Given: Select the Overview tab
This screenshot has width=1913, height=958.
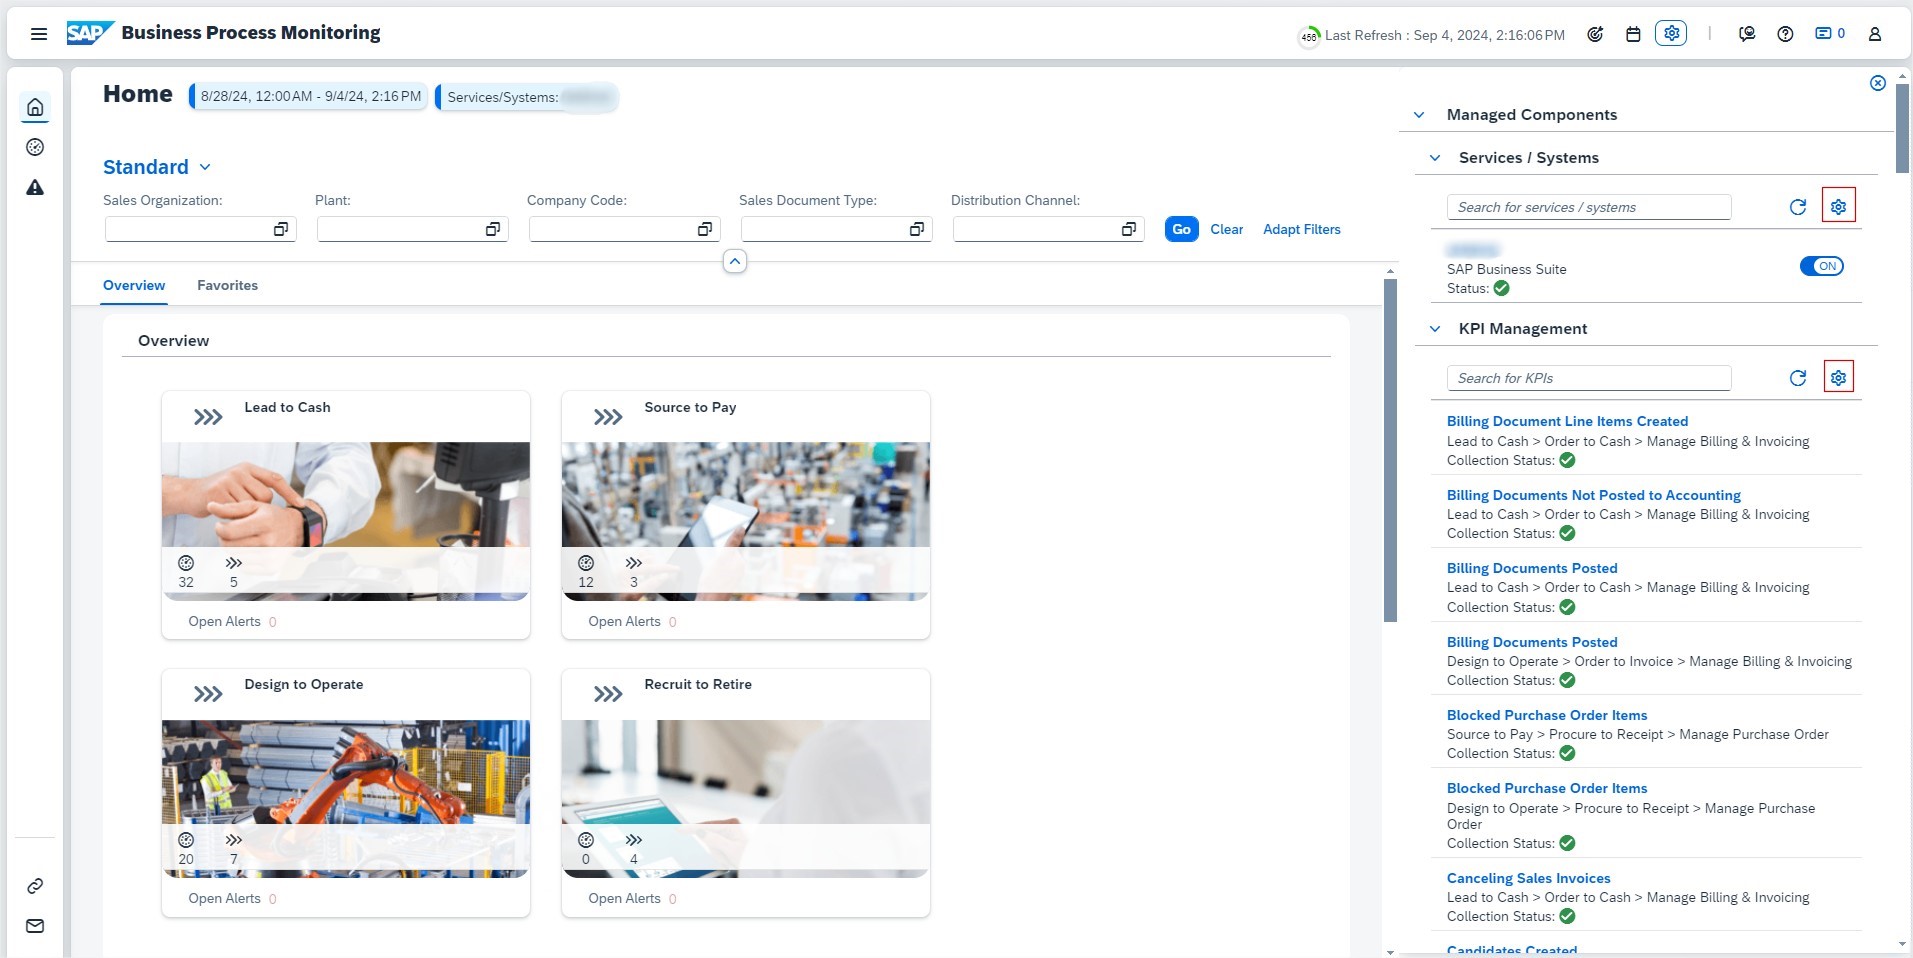Looking at the screenshot, I should coord(134,286).
